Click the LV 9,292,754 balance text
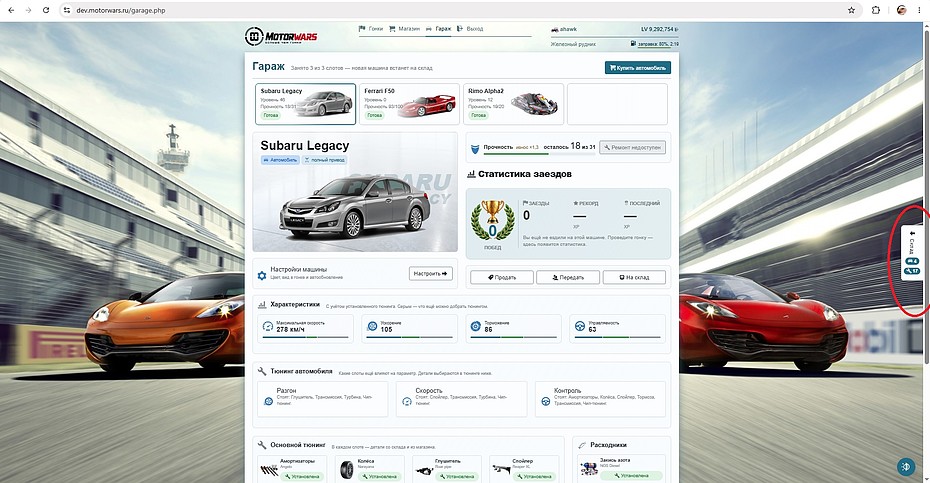Viewport: 930px width, 483px height. pyautogui.click(x=660, y=29)
